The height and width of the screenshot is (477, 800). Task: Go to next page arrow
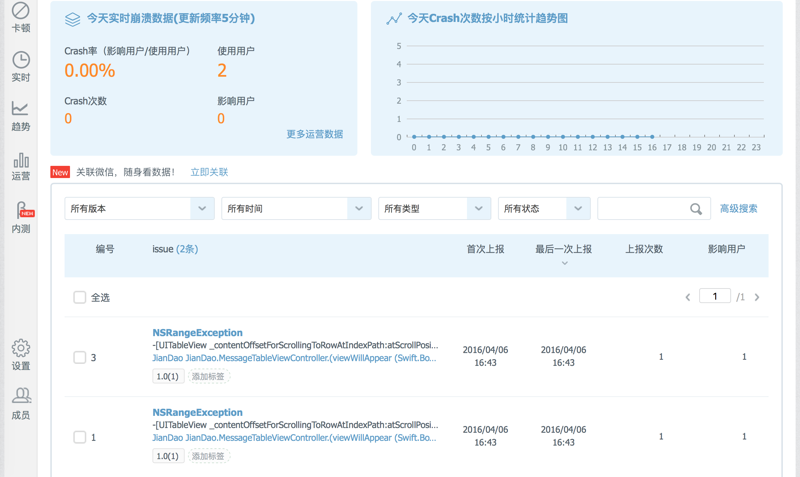click(757, 297)
